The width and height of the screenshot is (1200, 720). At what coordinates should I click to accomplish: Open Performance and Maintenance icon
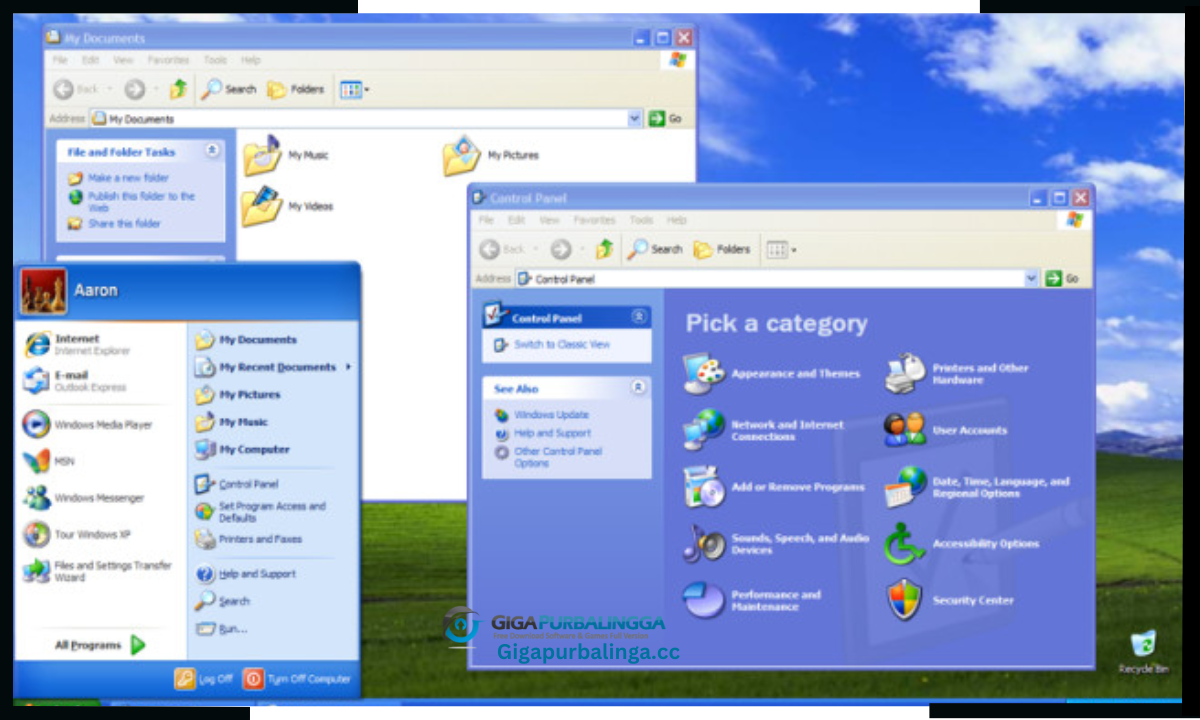point(704,600)
